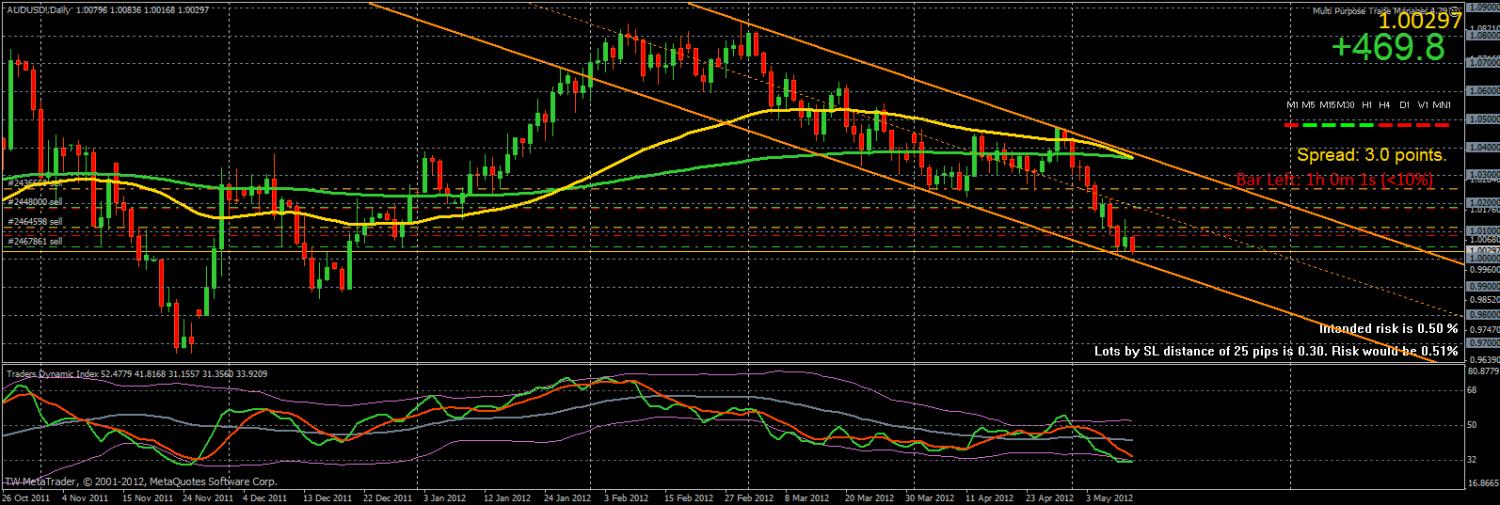This screenshot has width=1500, height=505.
Task: Click the 16.8666 indicator scale value
Action: pos(1482,483)
